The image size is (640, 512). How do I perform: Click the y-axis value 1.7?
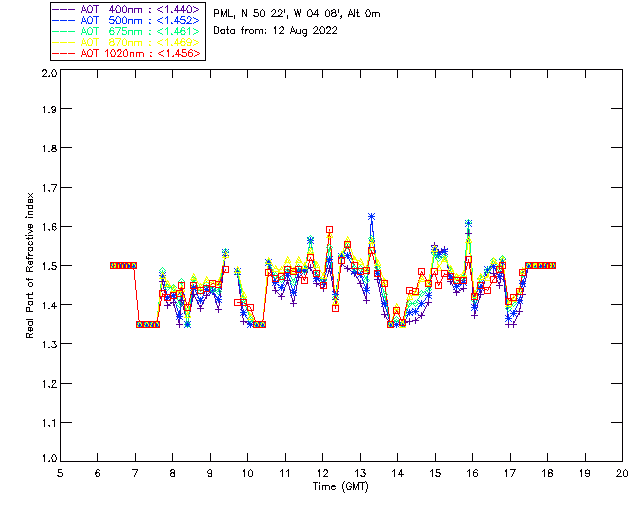click(49, 188)
